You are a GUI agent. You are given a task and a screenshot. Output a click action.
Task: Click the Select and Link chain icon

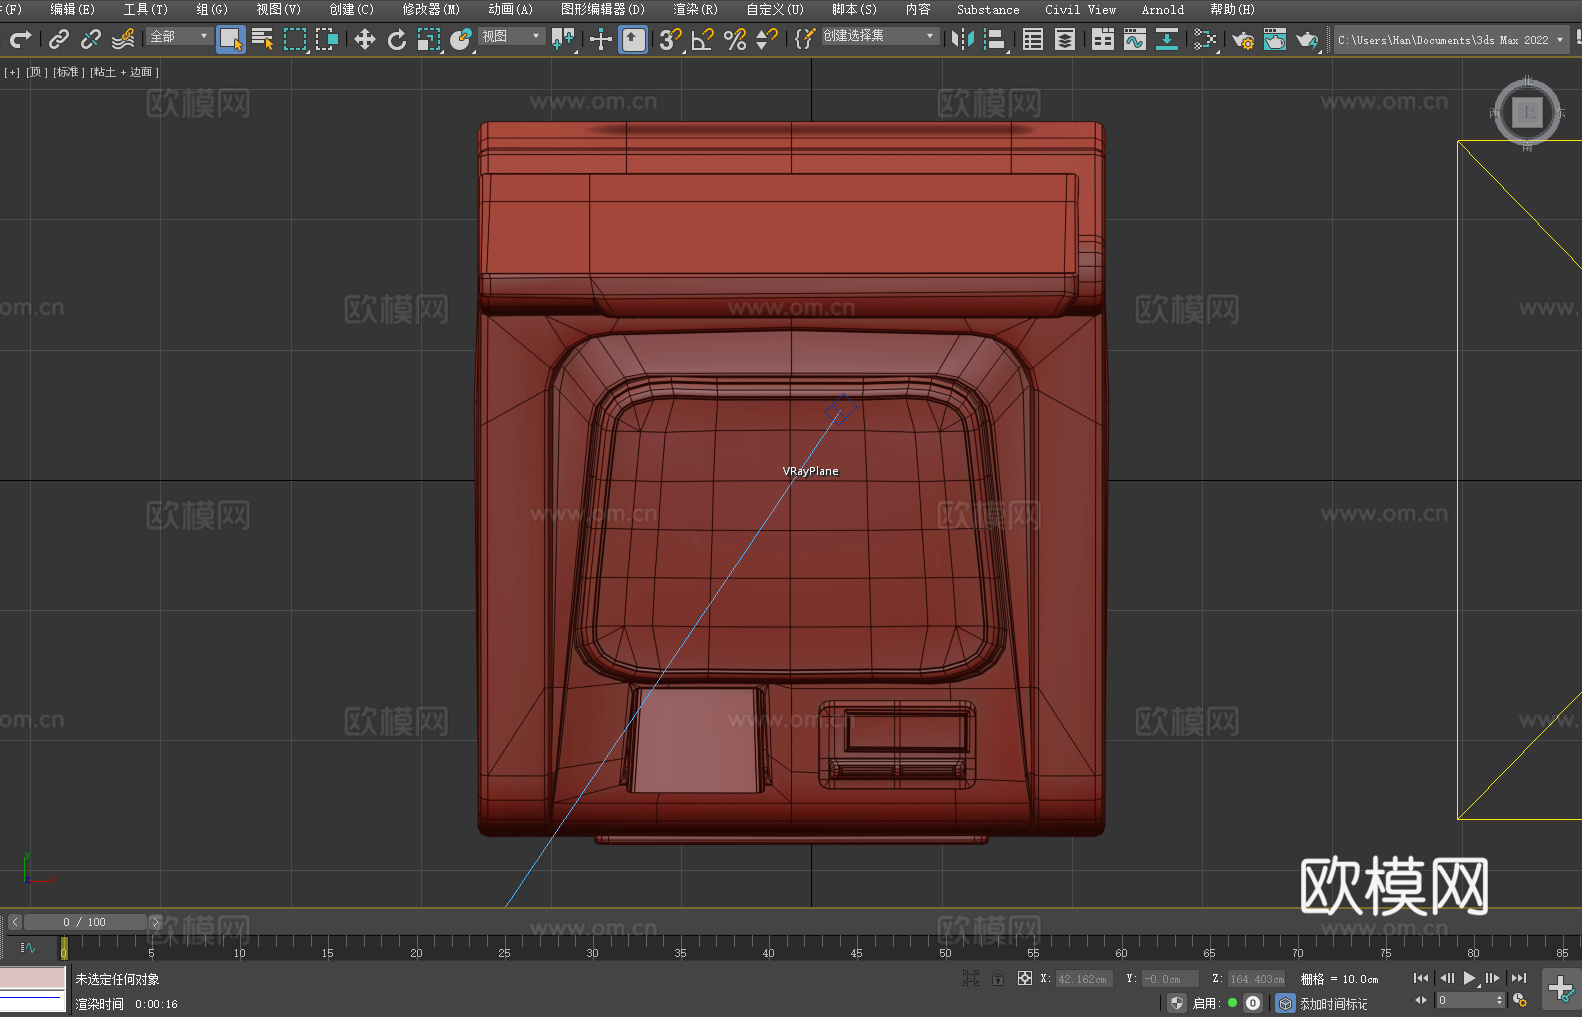[59, 39]
